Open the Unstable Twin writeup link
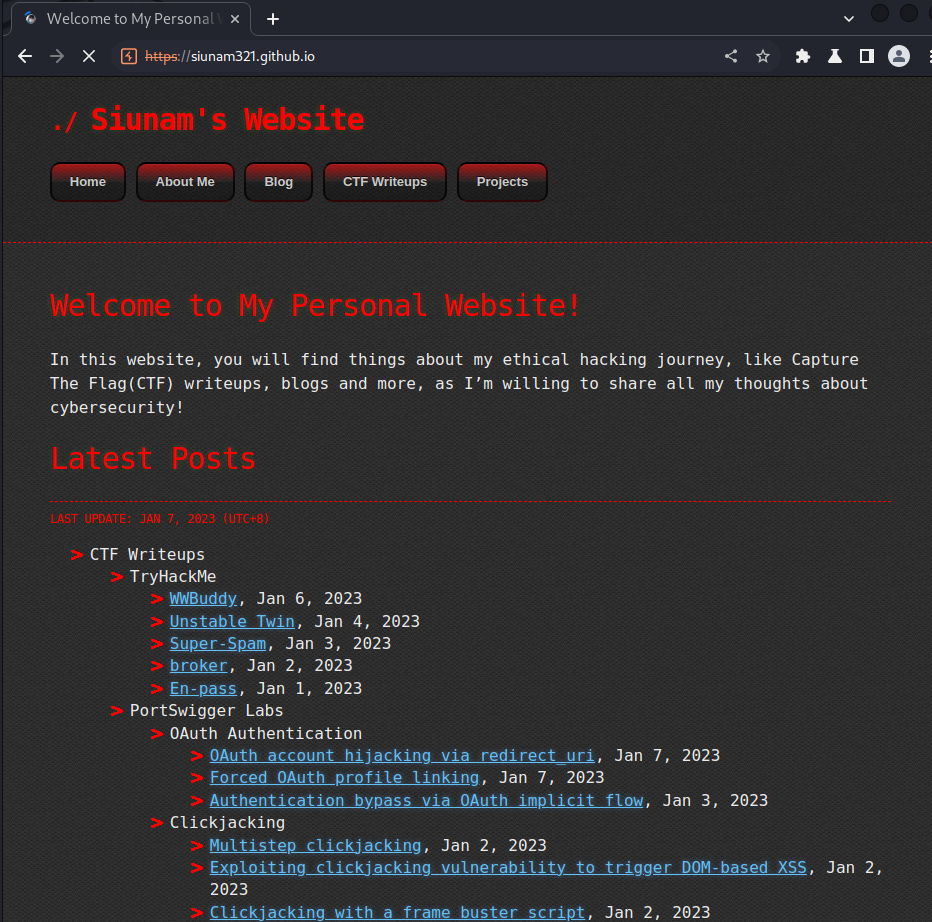This screenshot has width=932, height=922. click(232, 622)
